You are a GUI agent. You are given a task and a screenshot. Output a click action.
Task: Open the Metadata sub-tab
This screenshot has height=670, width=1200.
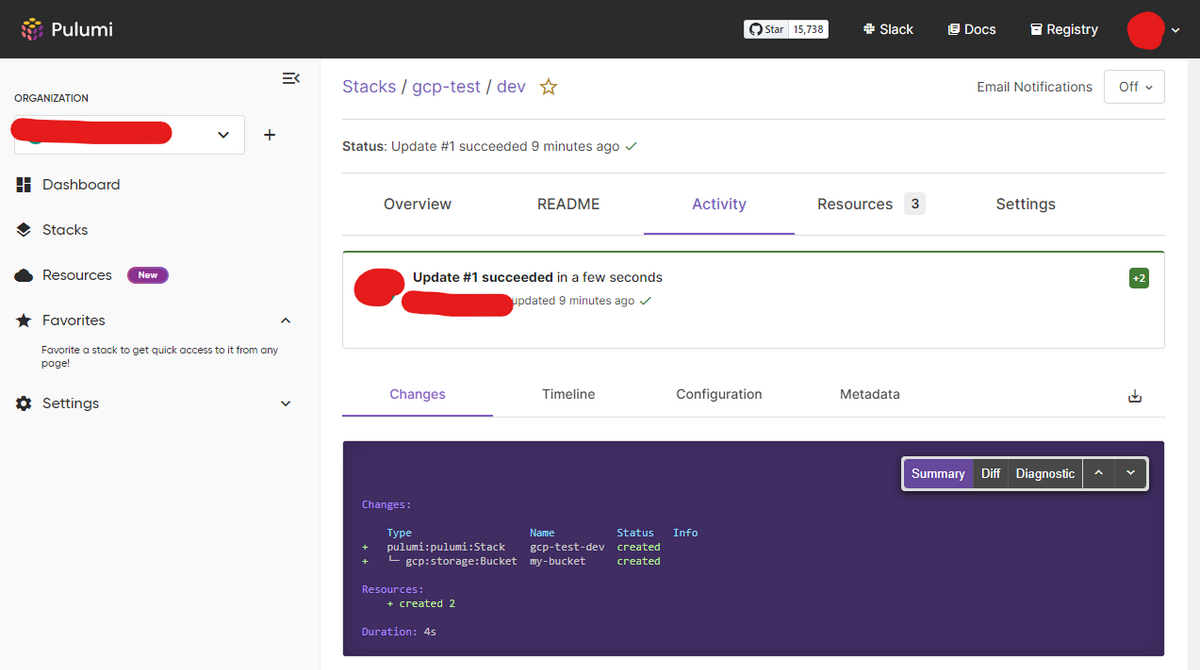pos(870,394)
